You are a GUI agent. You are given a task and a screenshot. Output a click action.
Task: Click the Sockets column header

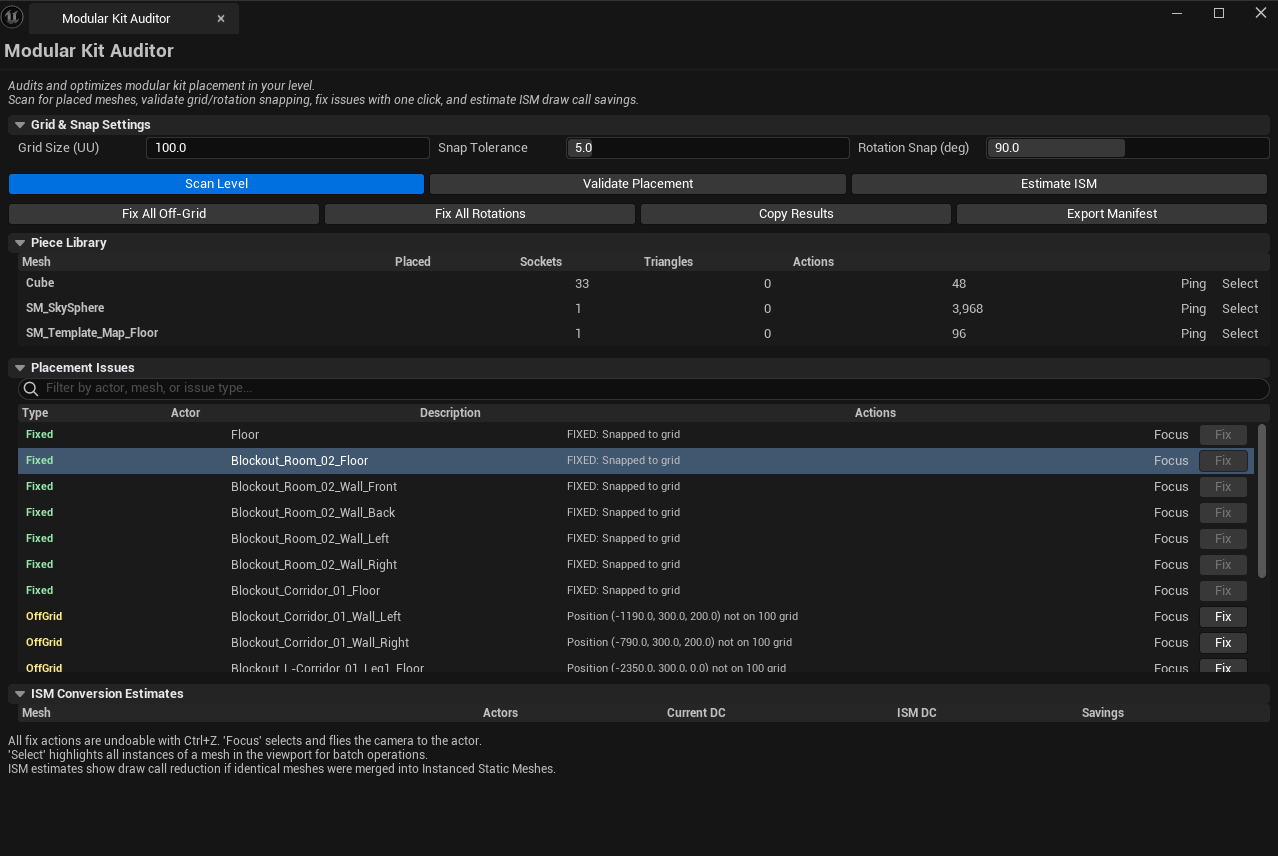pos(541,262)
